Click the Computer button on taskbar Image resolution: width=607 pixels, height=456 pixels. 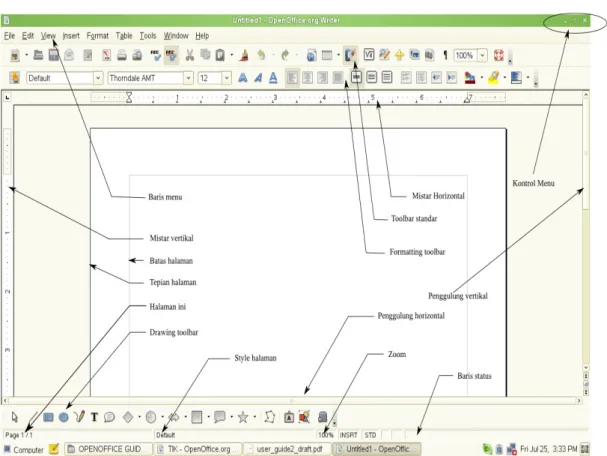24,449
